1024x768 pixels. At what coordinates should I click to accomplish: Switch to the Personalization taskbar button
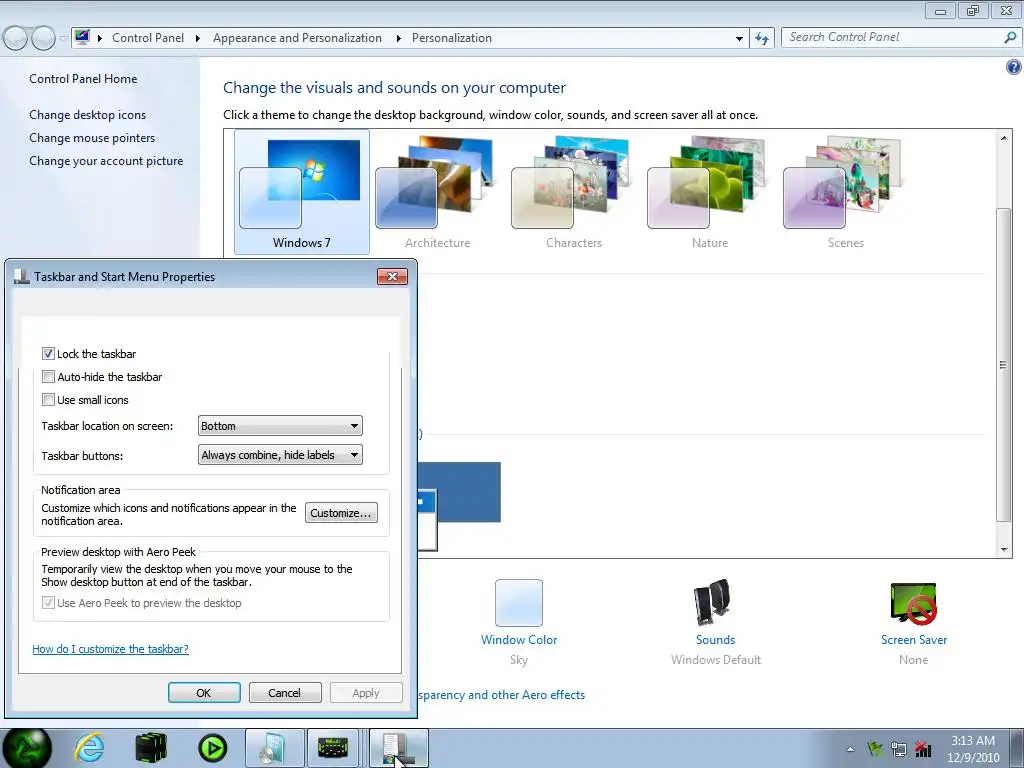(274, 748)
